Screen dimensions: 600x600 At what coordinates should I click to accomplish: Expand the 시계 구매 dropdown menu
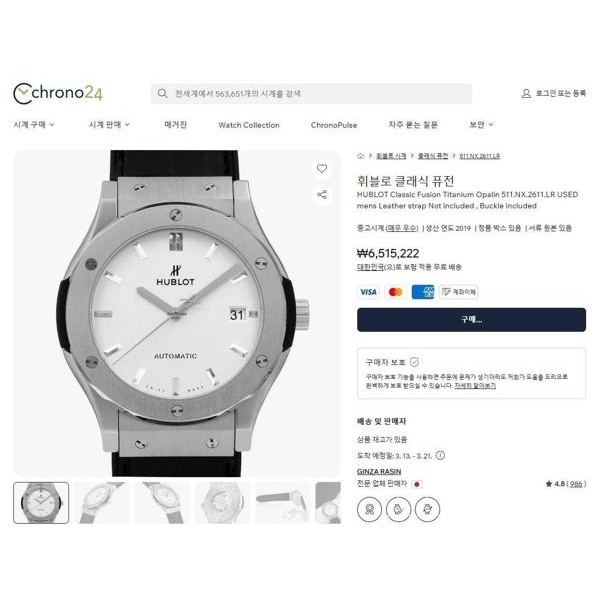click(34, 125)
